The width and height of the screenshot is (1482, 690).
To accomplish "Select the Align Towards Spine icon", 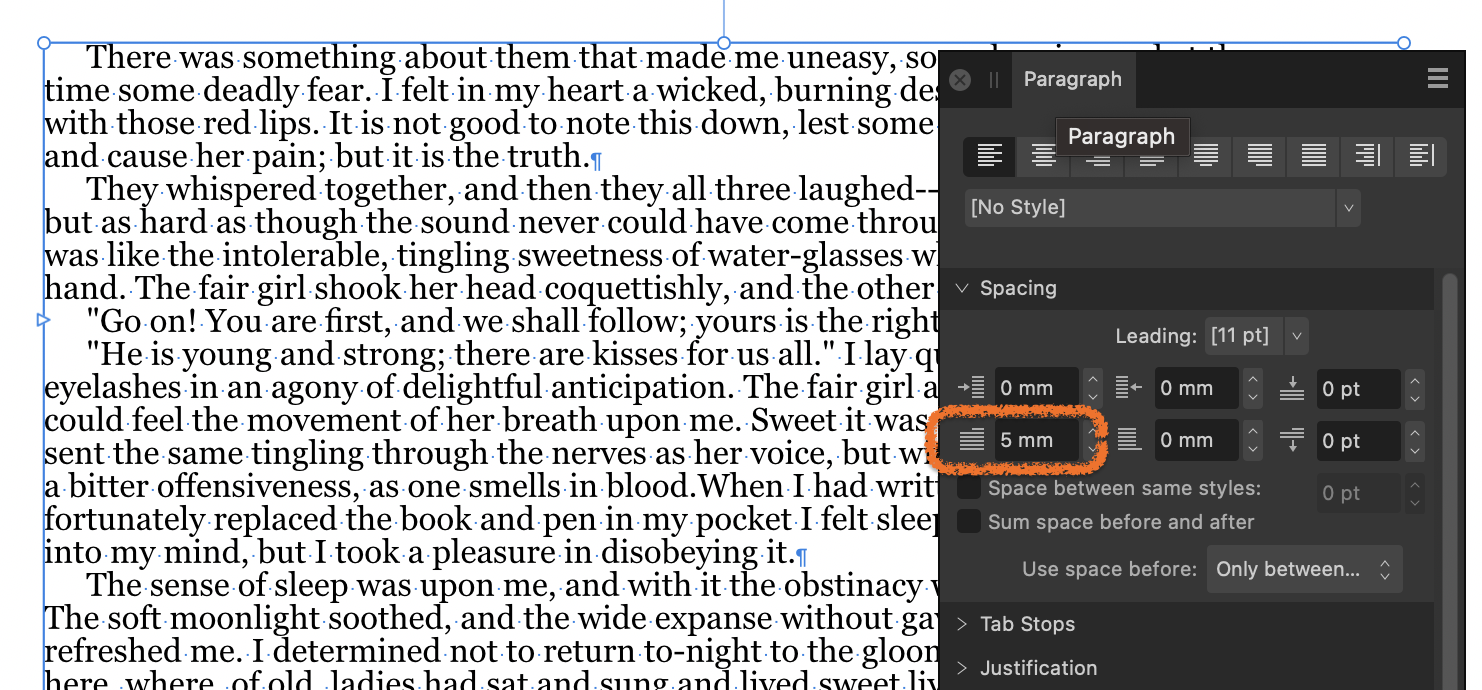I will 1367,155.
